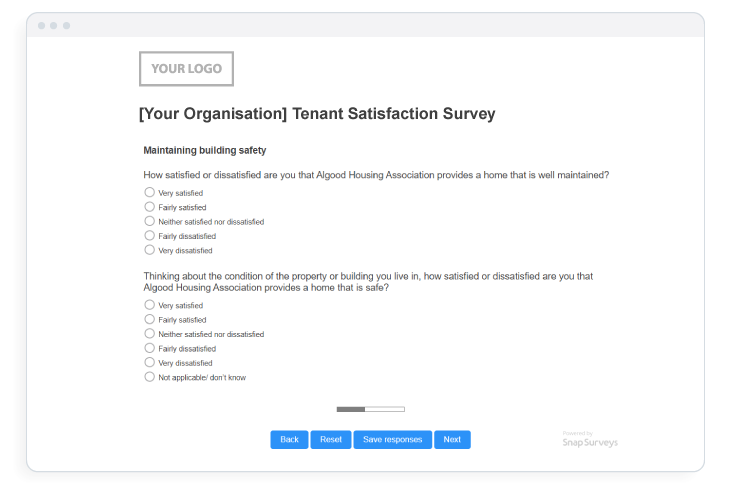The height and width of the screenshot is (487, 730).
Task: Choose Very dissatisfied for well maintained home
Action: pyautogui.click(x=149, y=250)
